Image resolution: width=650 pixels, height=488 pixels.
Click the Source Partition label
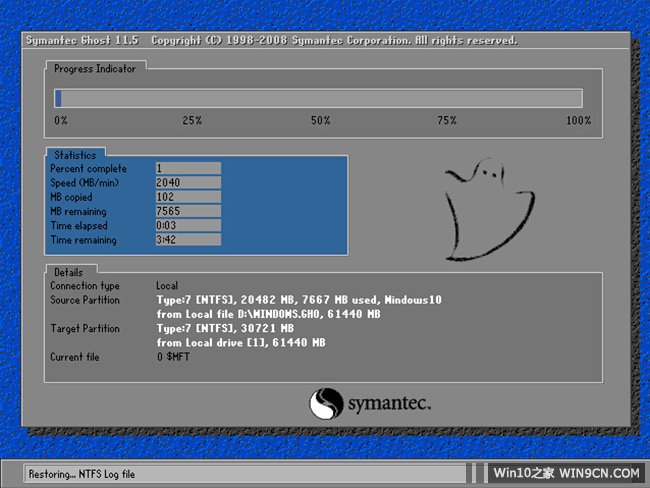[x=85, y=300]
